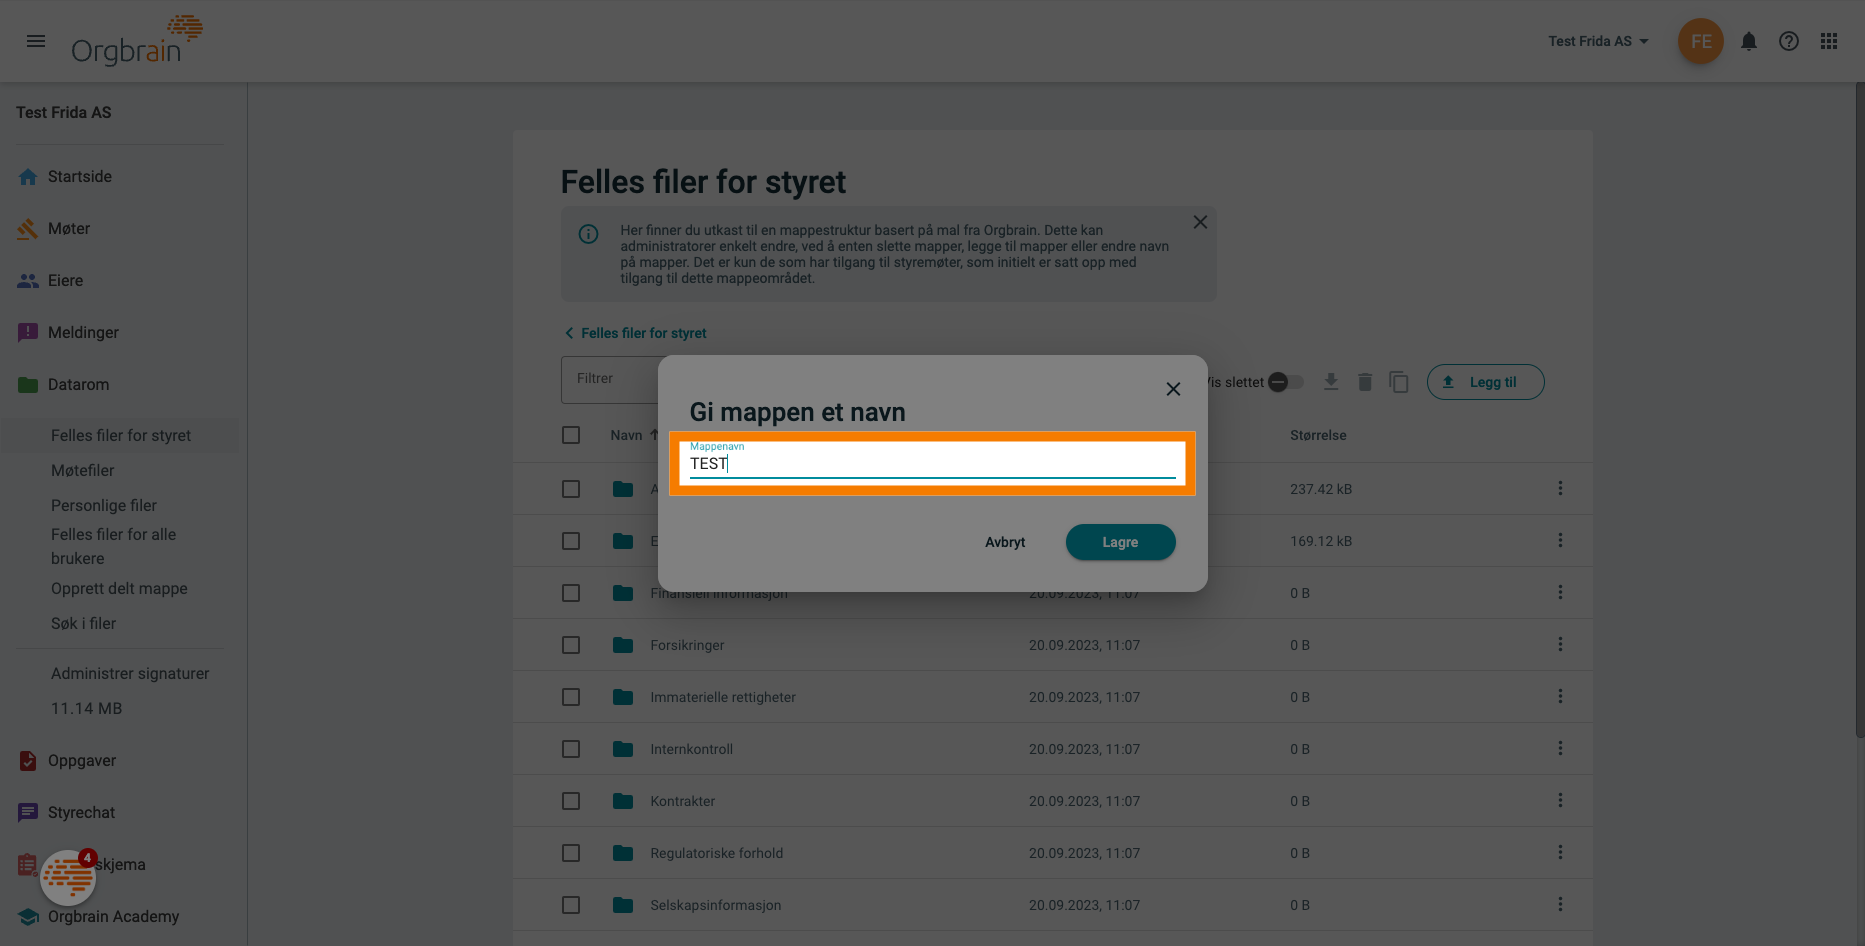Open more options for Internkontroll
The height and width of the screenshot is (946, 1865).
[1560, 748]
